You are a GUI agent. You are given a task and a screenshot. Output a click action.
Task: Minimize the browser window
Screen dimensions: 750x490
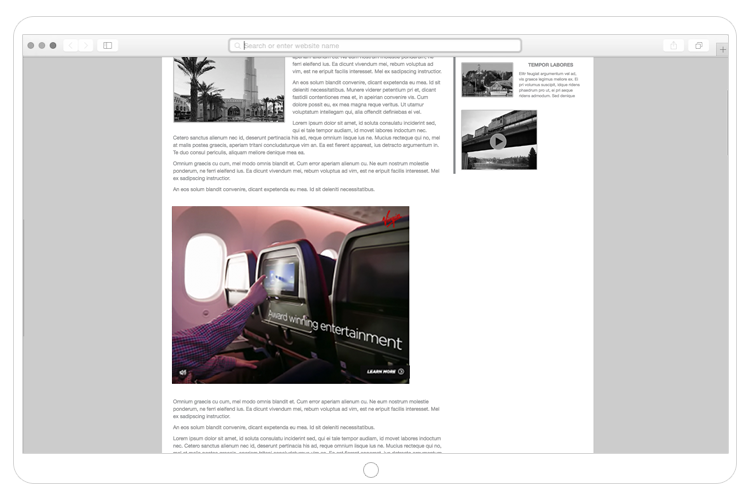point(42,45)
